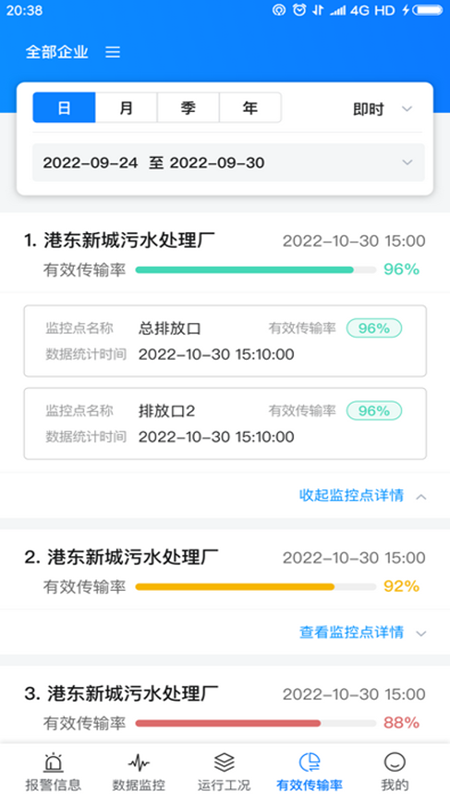The height and width of the screenshot is (800, 450).
Task: Open the 数据监控 waveform icon
Action: 138,763
